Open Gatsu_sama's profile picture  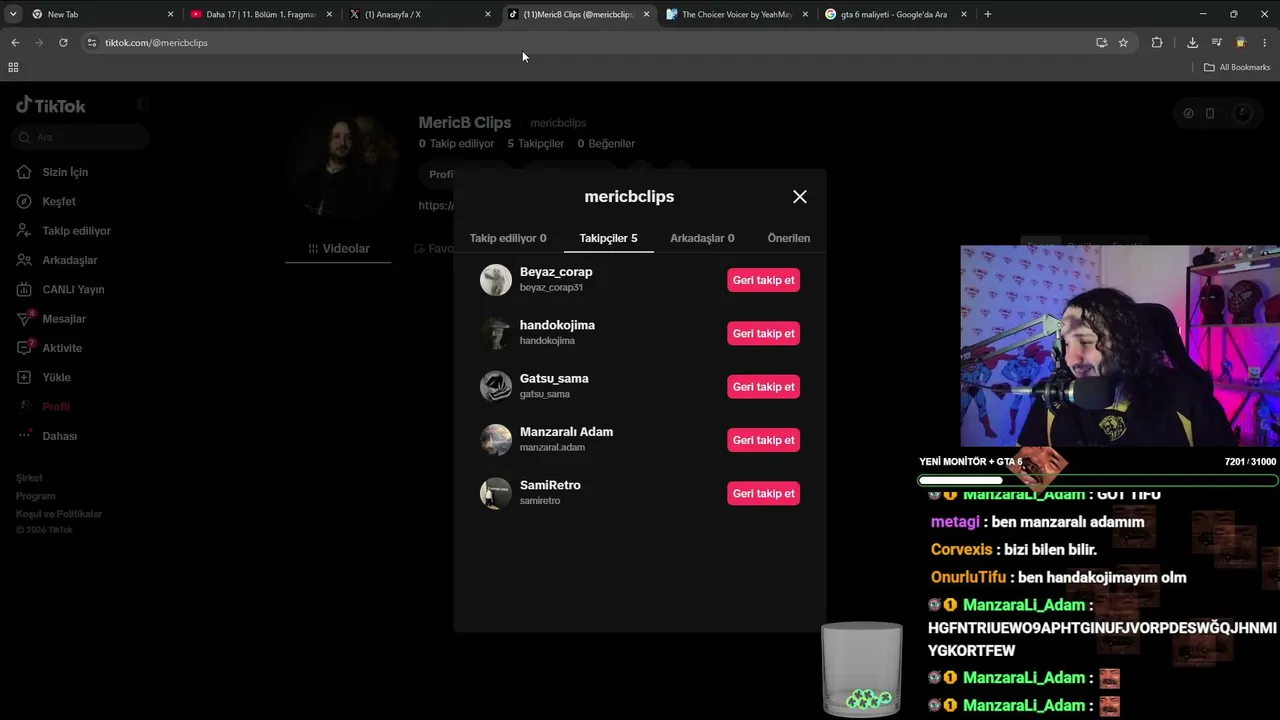(x=496, y=387)
